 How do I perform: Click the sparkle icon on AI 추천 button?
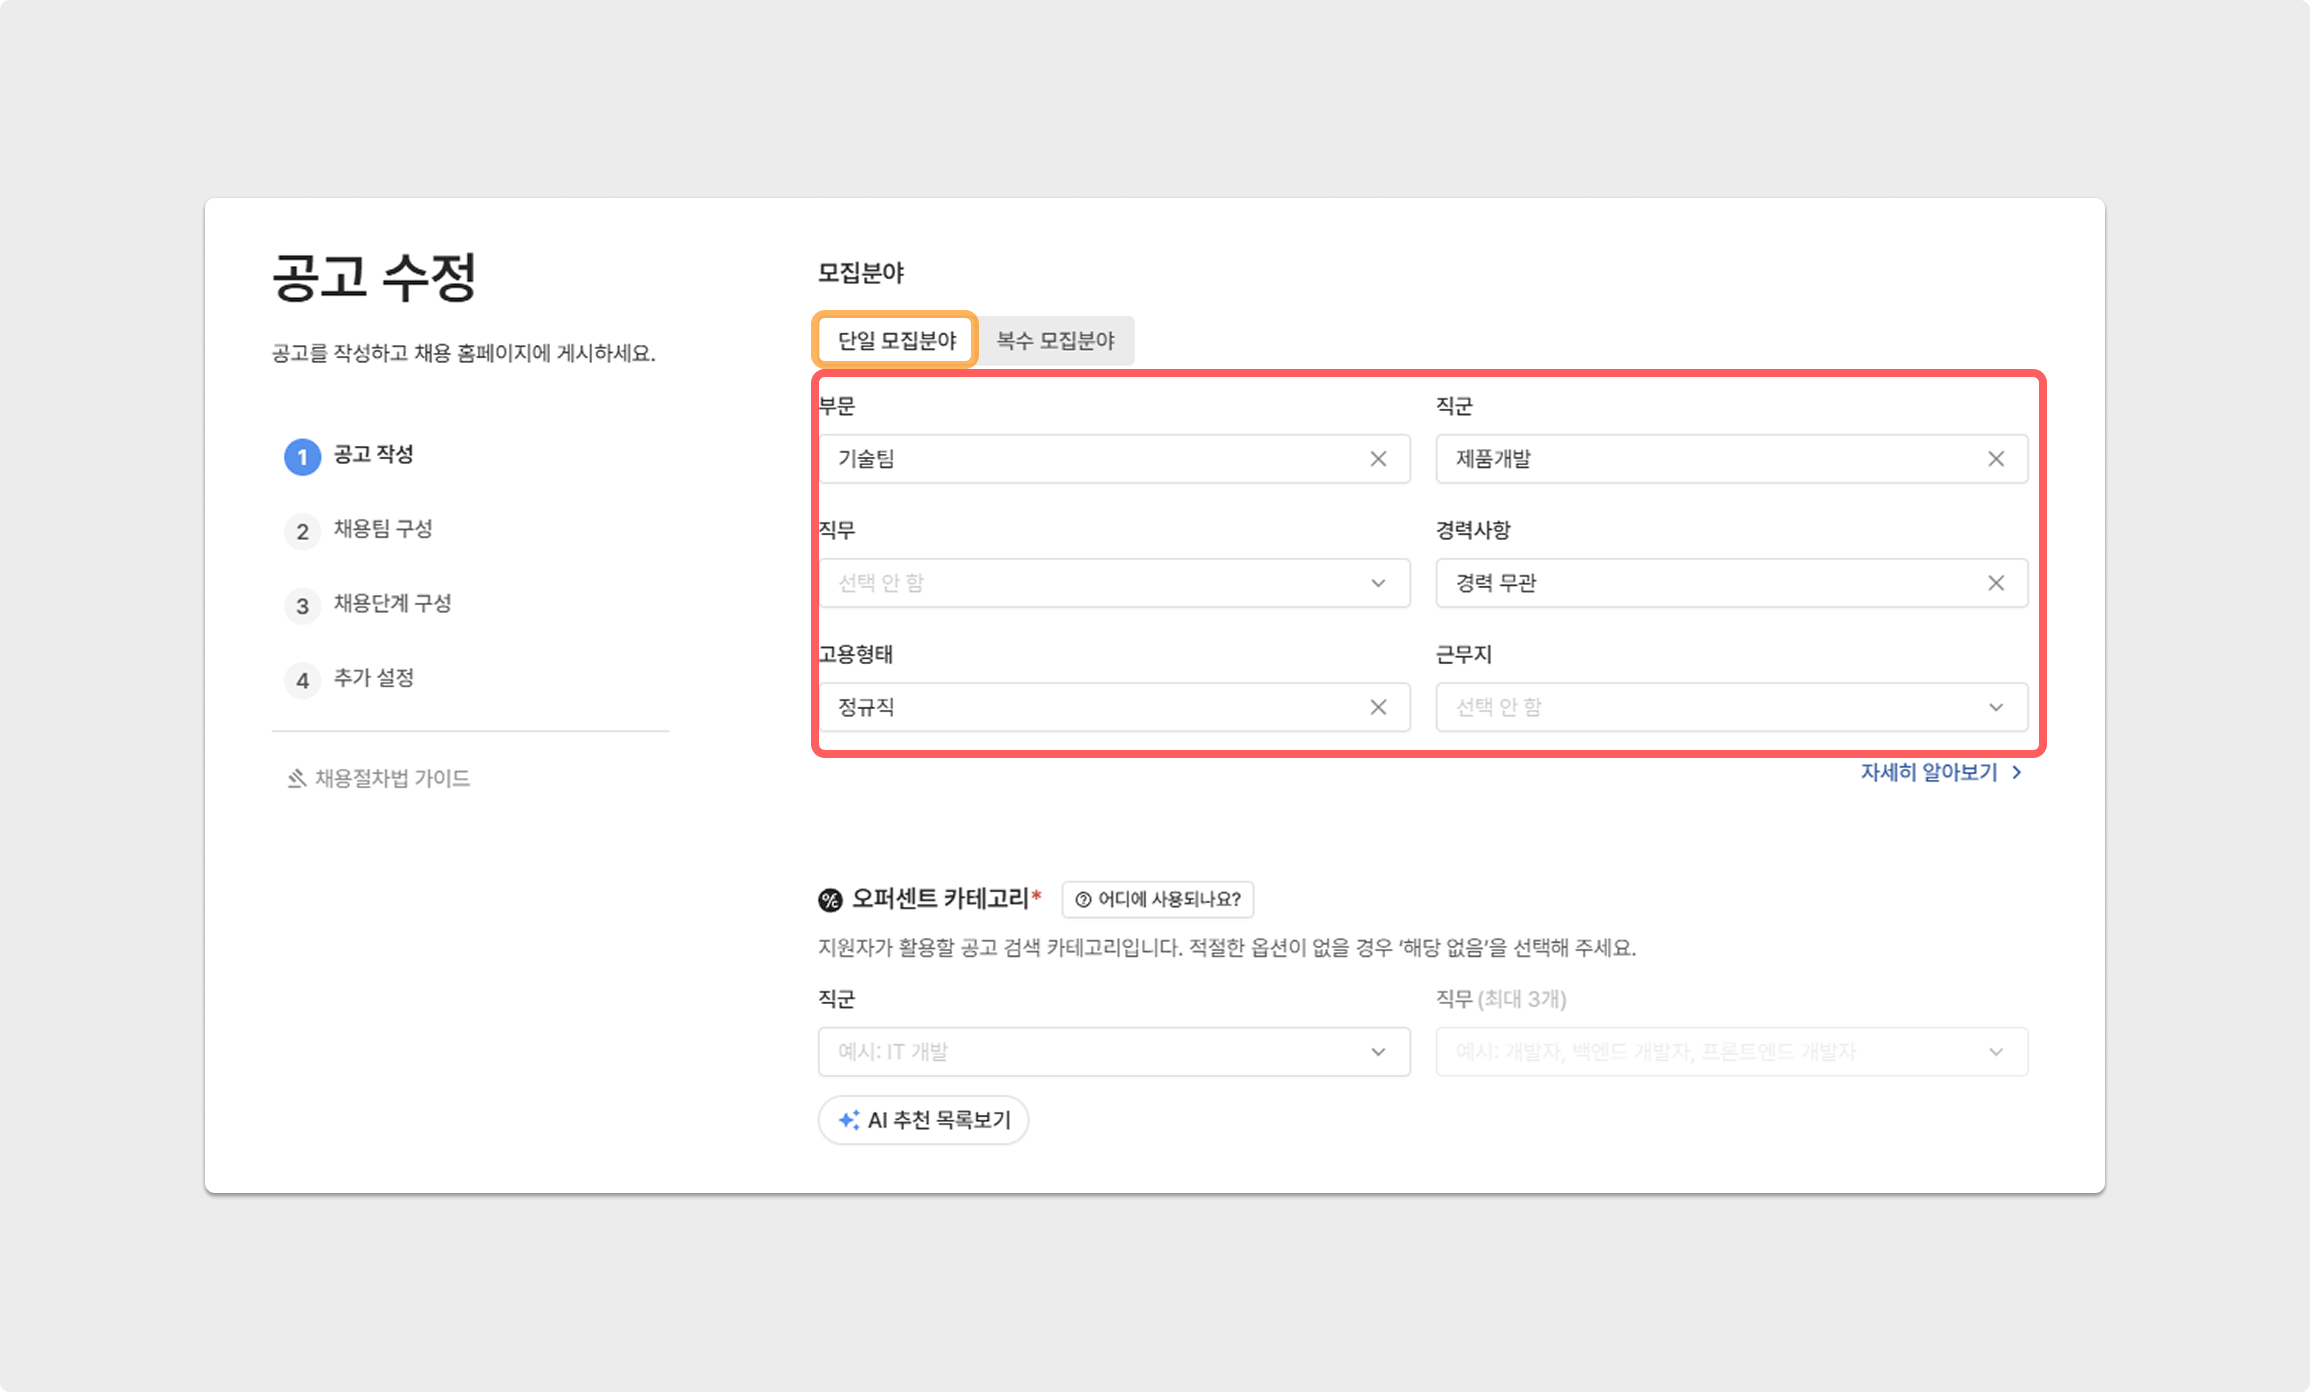pos(849,1120)
